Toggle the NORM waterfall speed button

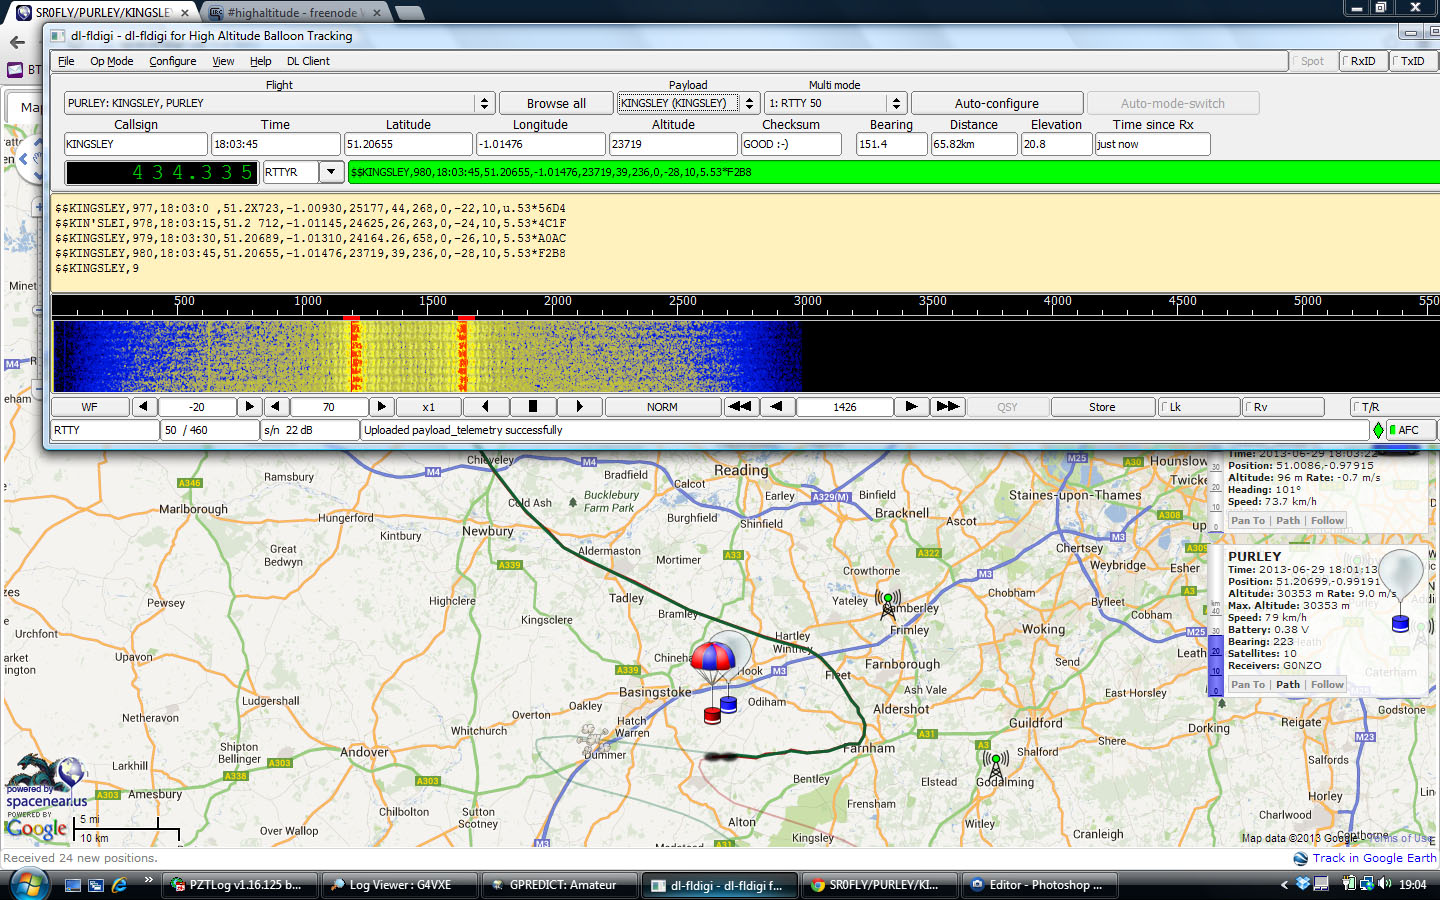[x=662, y=407]
